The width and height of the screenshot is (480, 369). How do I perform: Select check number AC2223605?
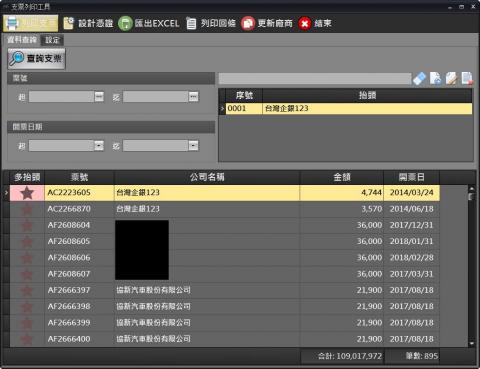coord(79,193)
